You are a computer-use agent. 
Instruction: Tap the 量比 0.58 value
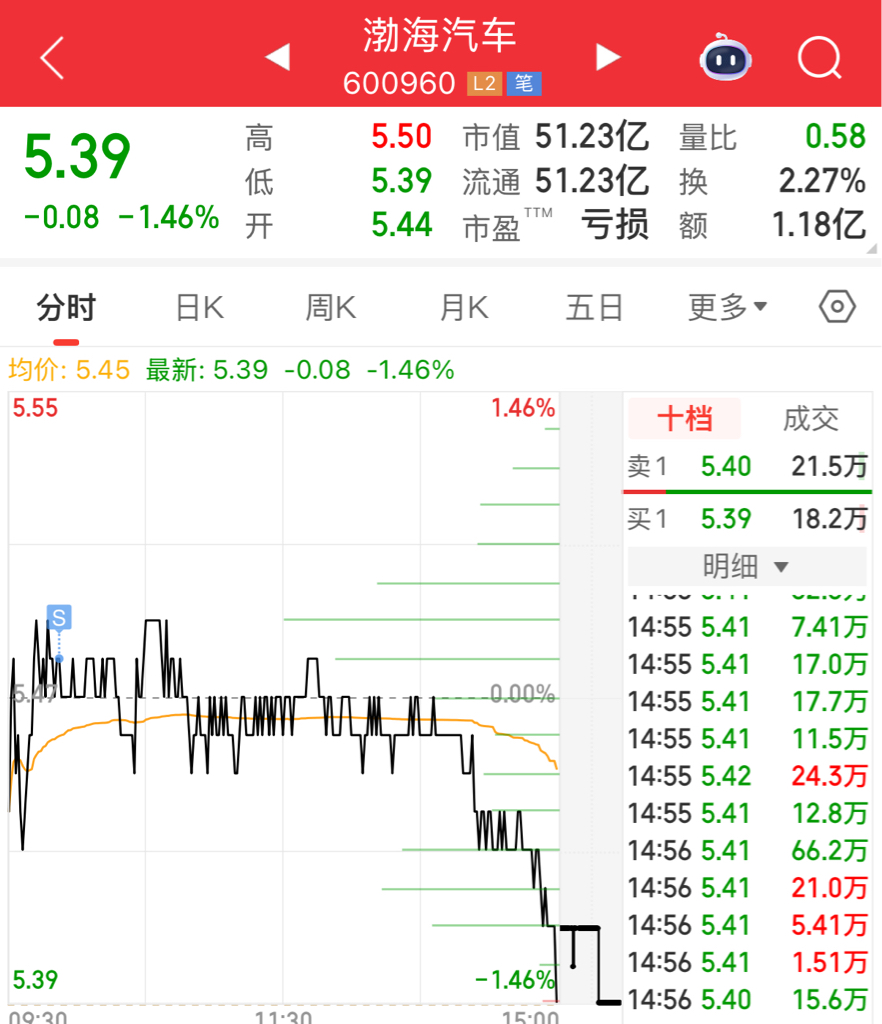coord(835,137)
